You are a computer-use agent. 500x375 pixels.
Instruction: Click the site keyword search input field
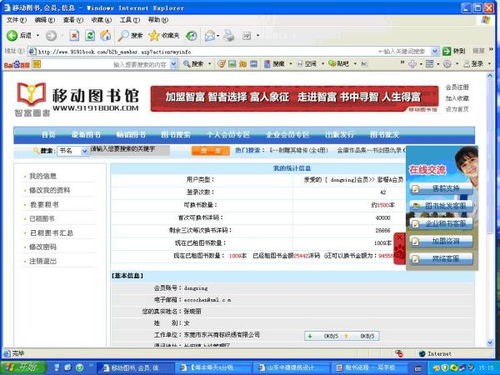(x=130, y=151)
